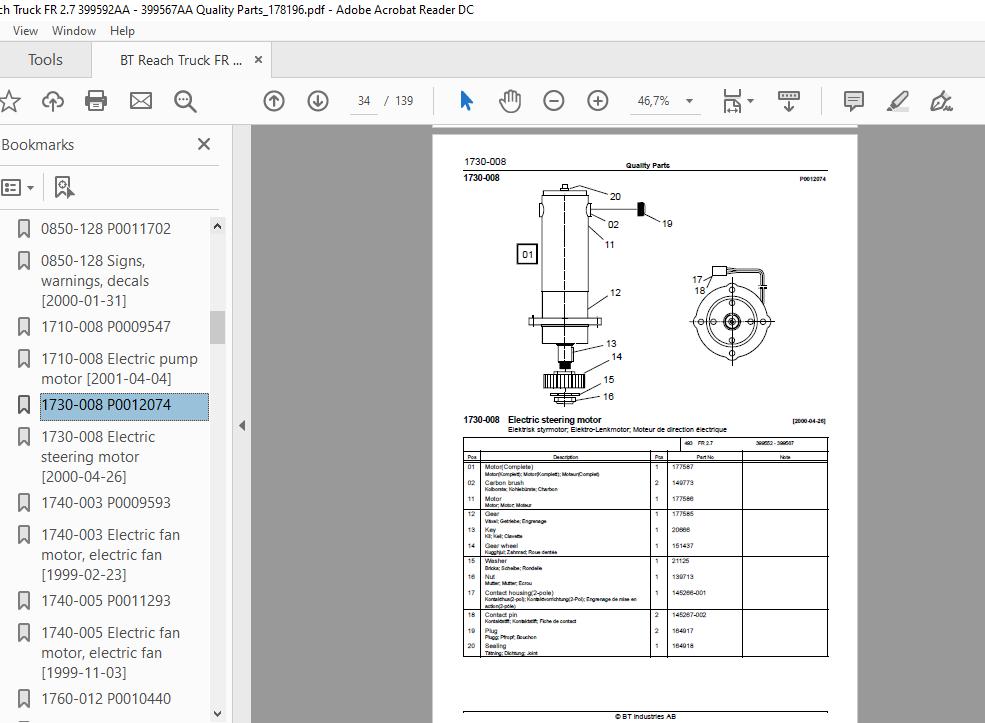Image resolution: width=985 pixels, height=723 pixels.
Task: Send the file by email via the envelope icon
Action: 141,101
